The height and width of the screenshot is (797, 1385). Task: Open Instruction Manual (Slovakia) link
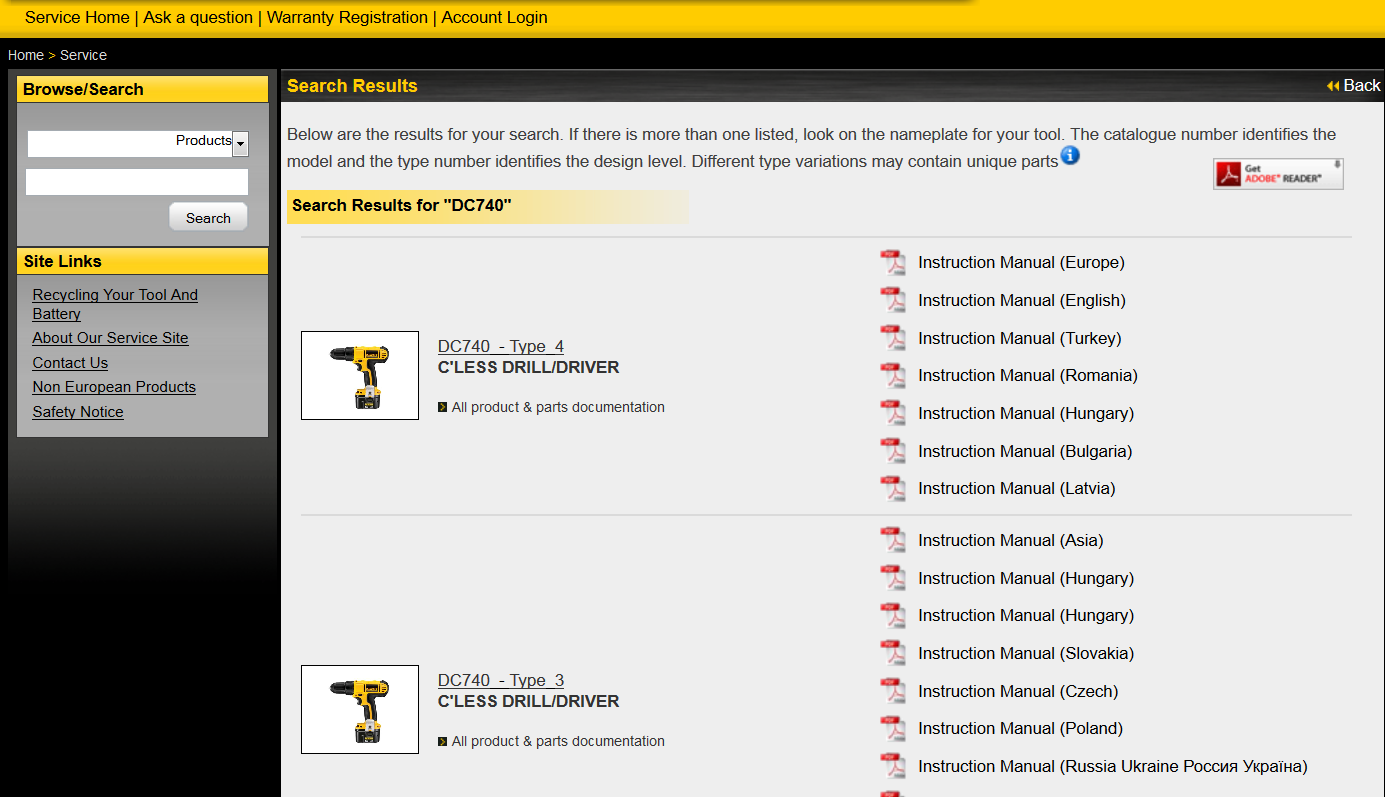1026,654
